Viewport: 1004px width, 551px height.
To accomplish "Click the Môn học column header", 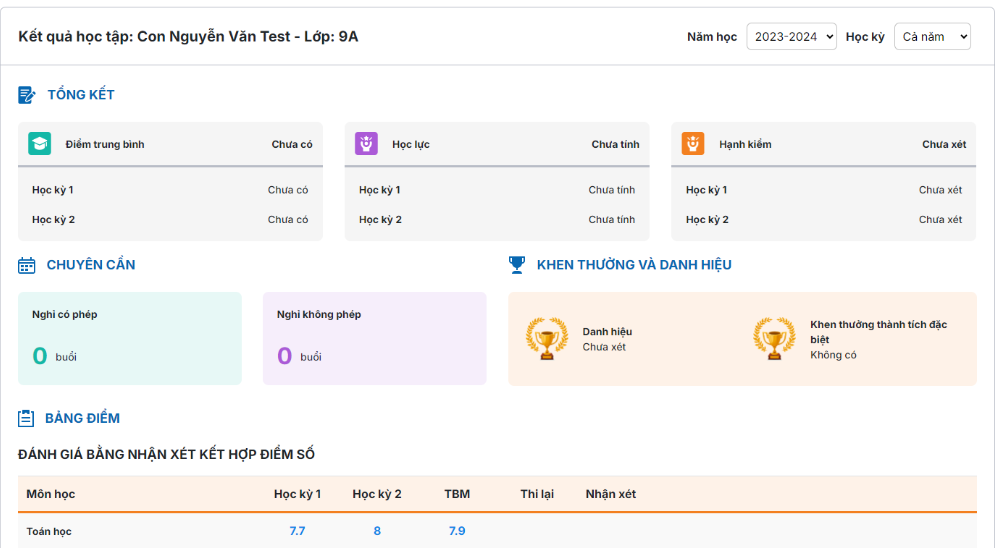I will pyautogui.click(x=51, y=494).
